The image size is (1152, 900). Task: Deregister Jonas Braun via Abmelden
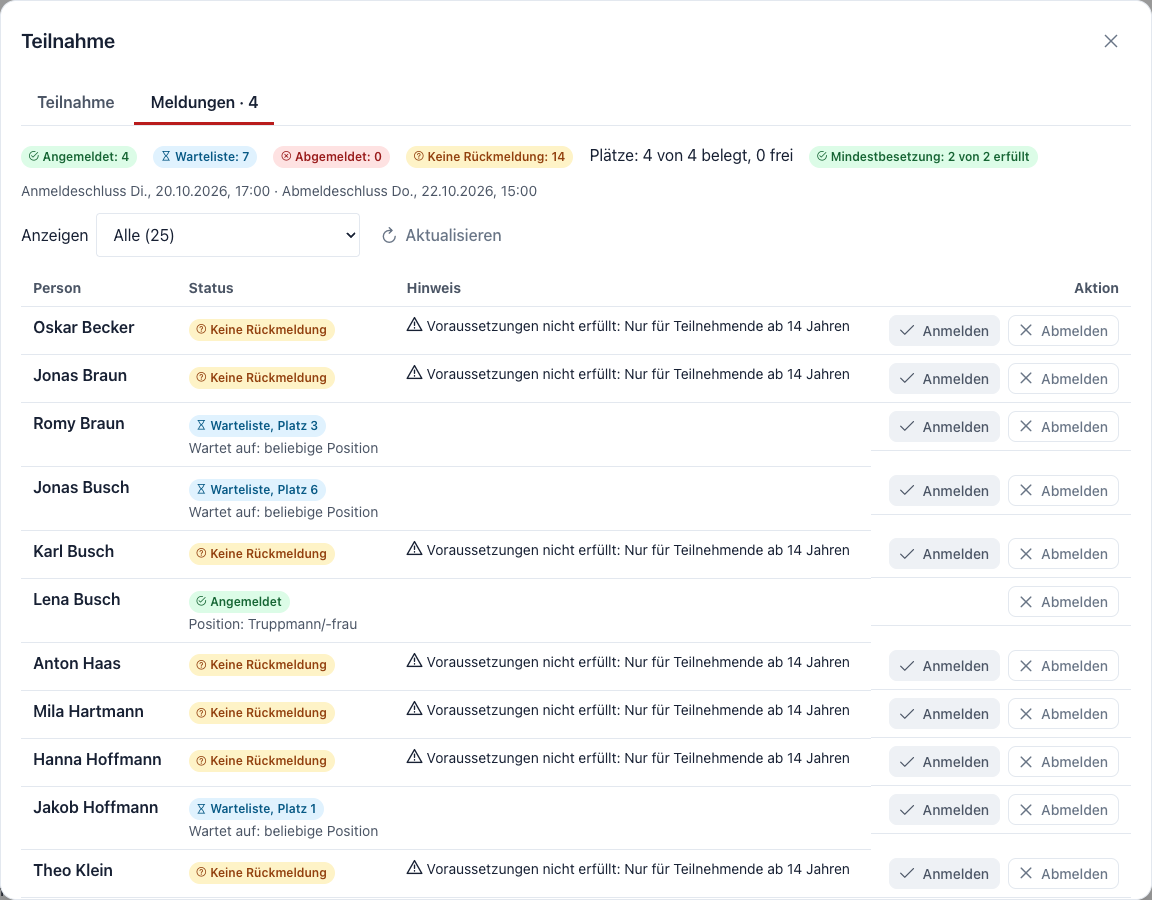[1063, 378]
